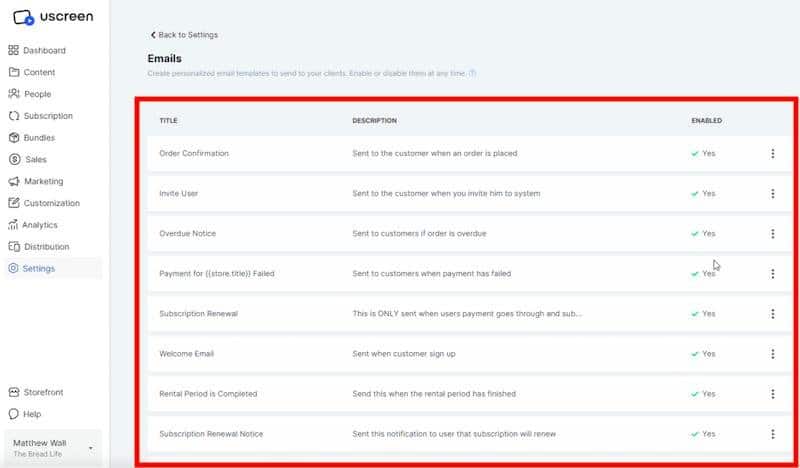Click the Sales dollar icon
This screenshot has height=468, width=800.
click(x=14, y=159)
